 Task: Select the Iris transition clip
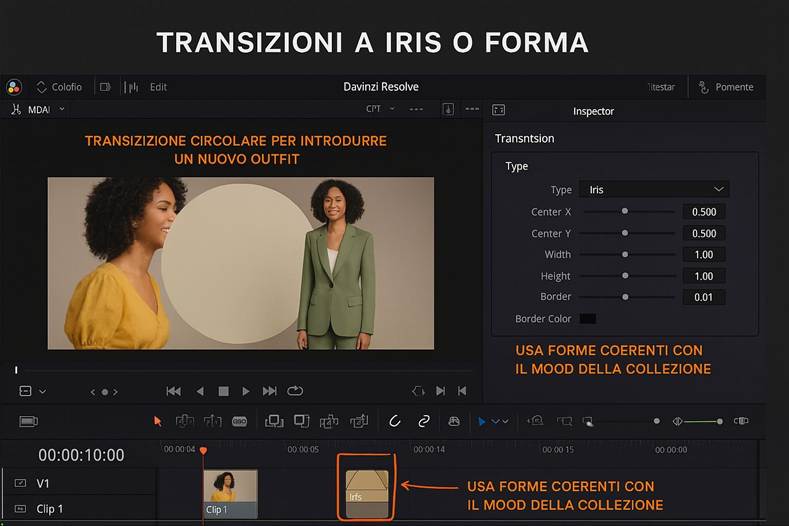[x=367, y=494]
